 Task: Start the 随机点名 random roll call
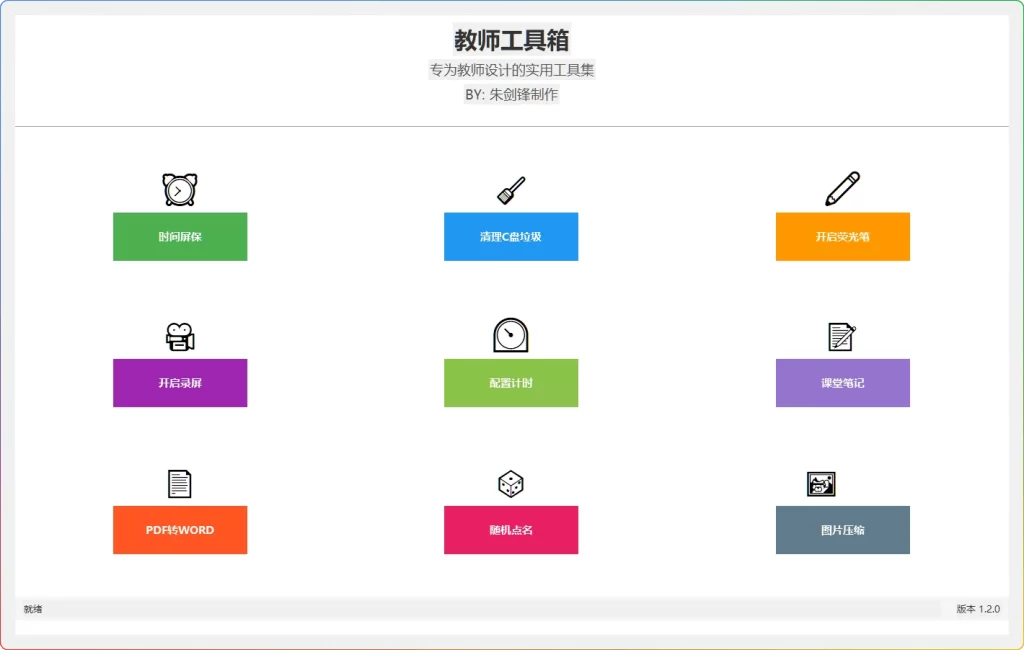tap(511, 530)
